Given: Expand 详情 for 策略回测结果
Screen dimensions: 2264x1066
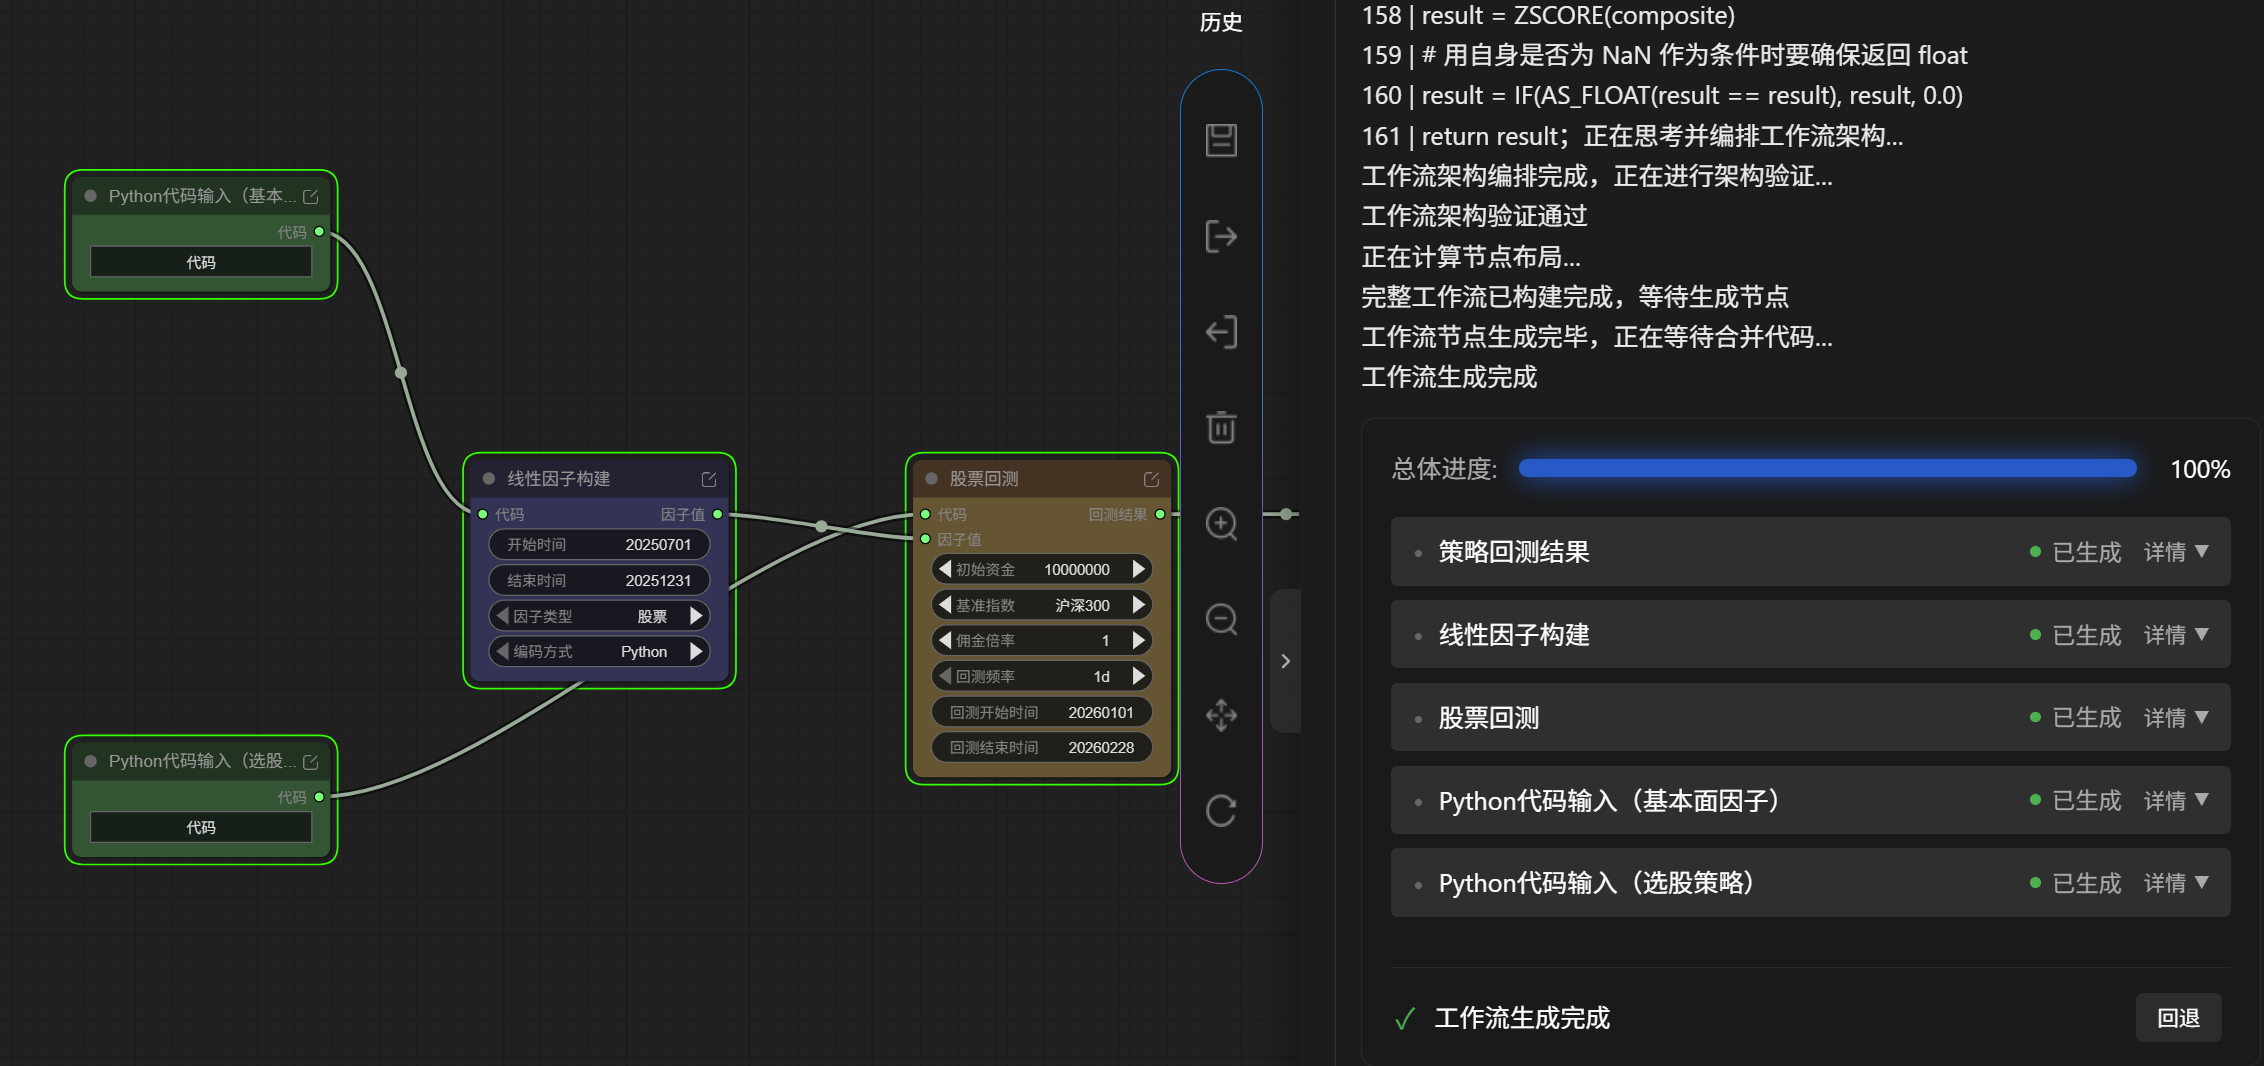Looking at the screenshot, I should pos(2176,552).
